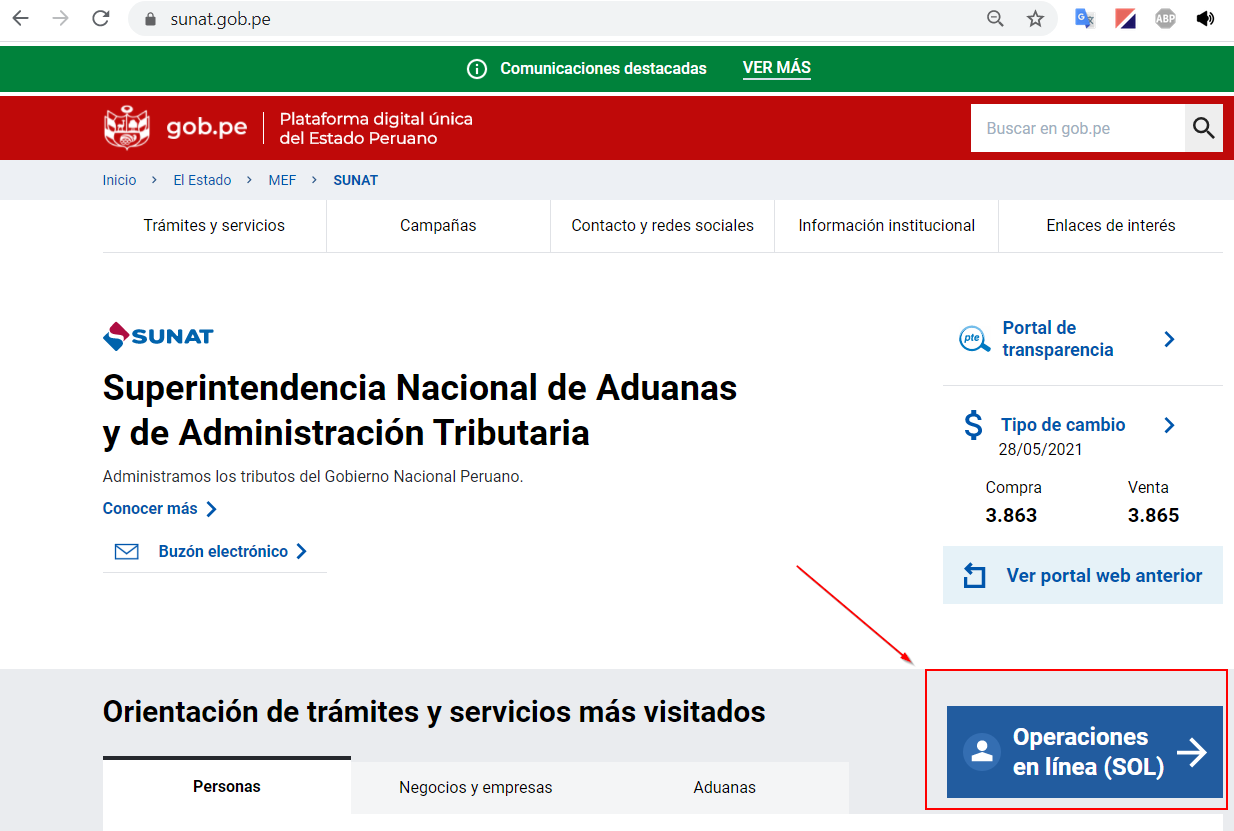1234x831 pixels.
Task: Open the Información institucional menu
Action: click(x=886, y=226)
